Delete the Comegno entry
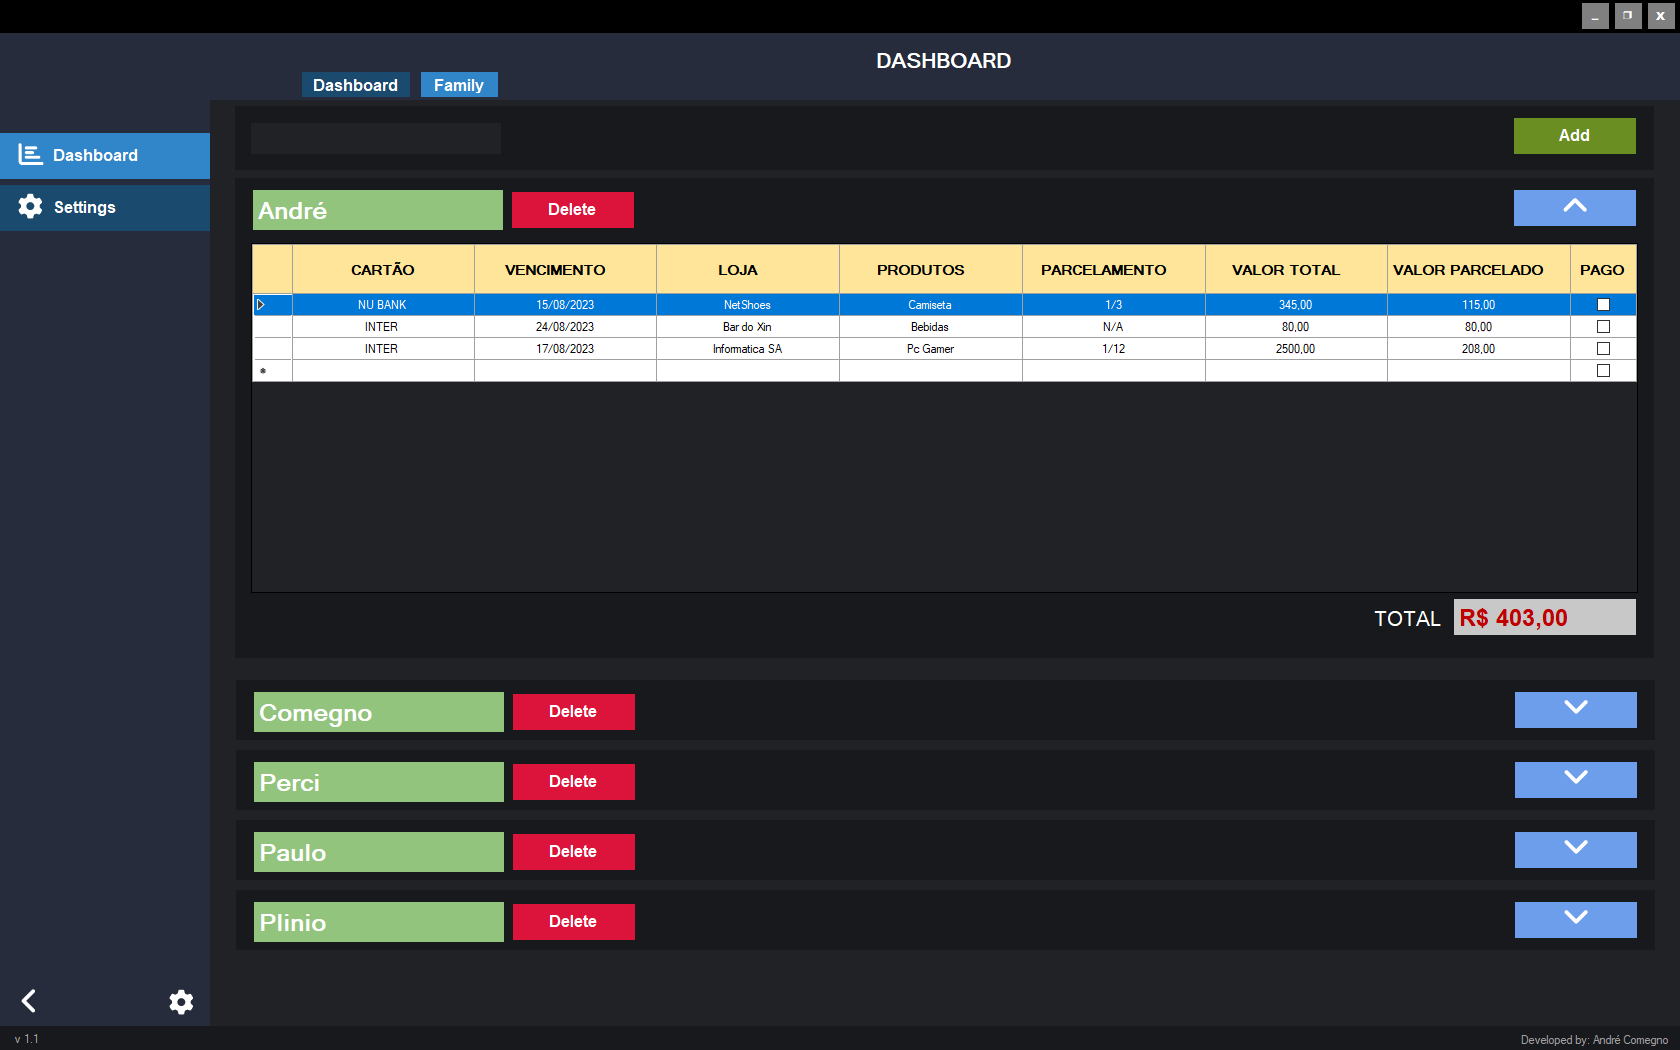The height and width of the screenshot is (1050, 1680). pos(574,712)
